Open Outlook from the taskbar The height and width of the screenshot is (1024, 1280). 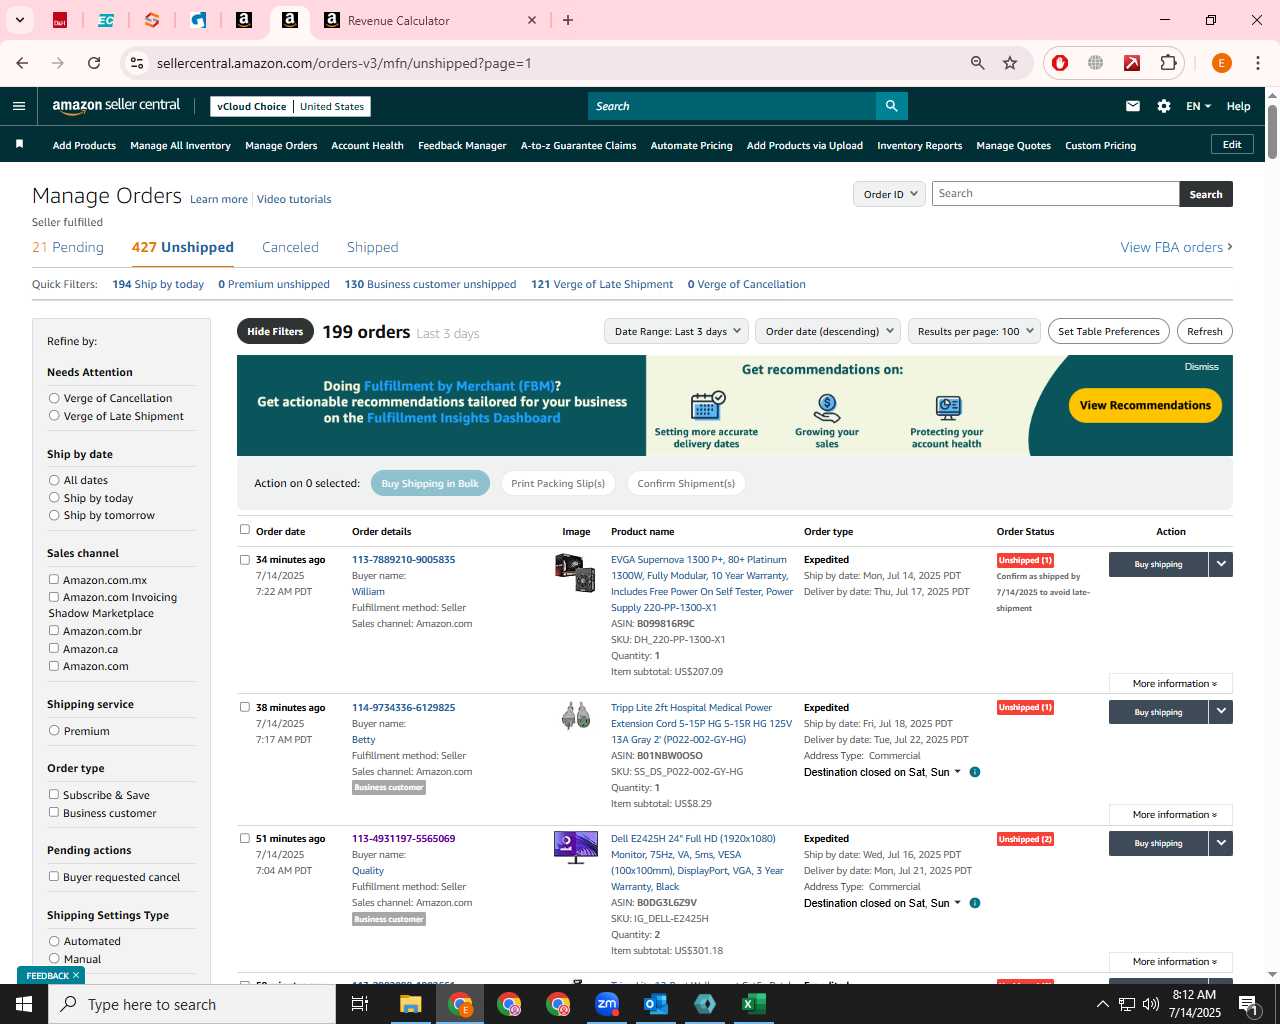[x=656, y=1004]
